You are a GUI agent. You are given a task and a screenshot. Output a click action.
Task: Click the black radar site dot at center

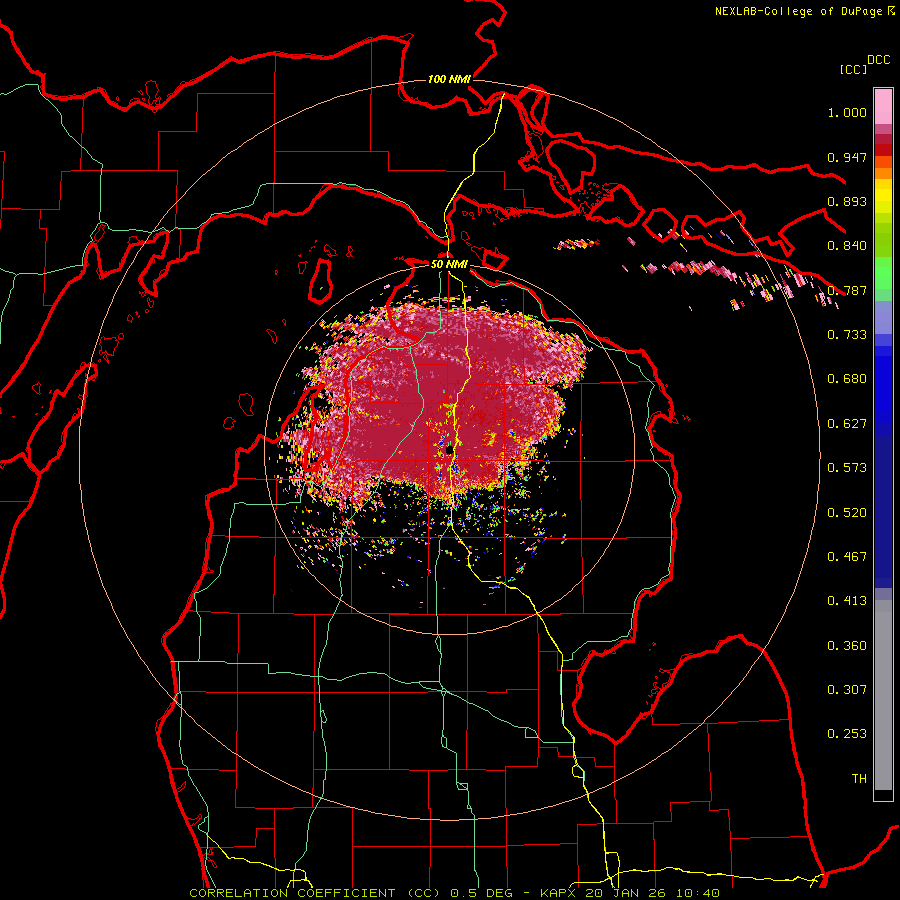point(449,451)
